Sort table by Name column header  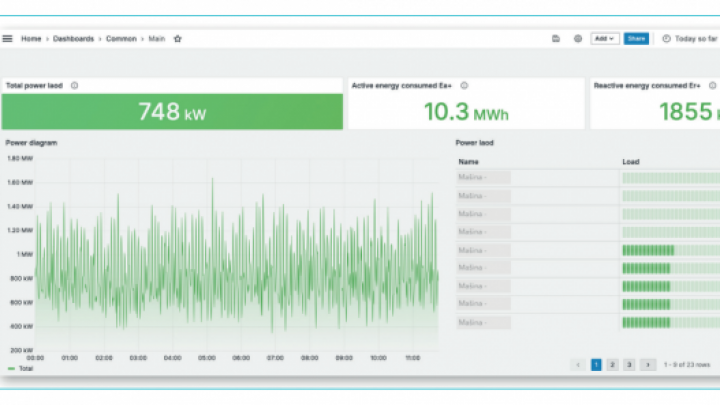tap(469, 161)
